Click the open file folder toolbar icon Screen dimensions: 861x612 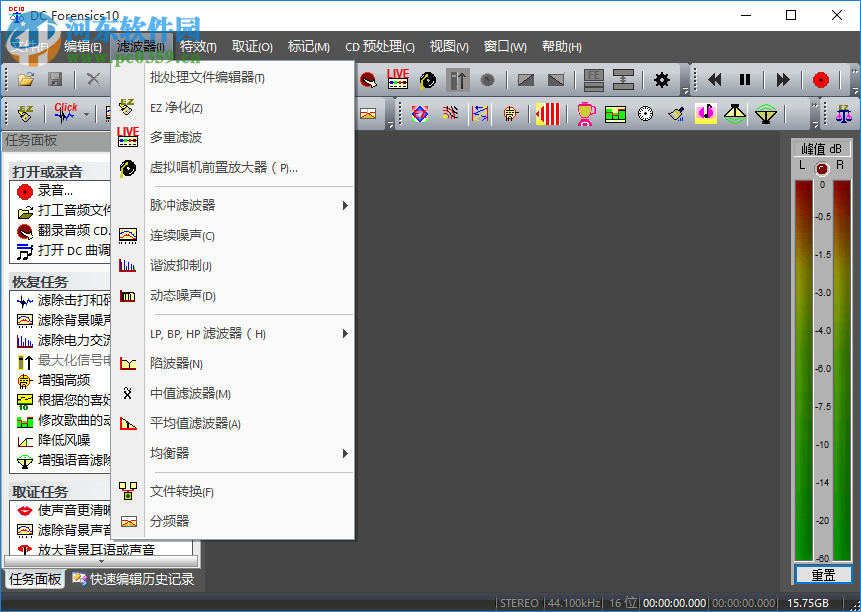pos(26,80)
